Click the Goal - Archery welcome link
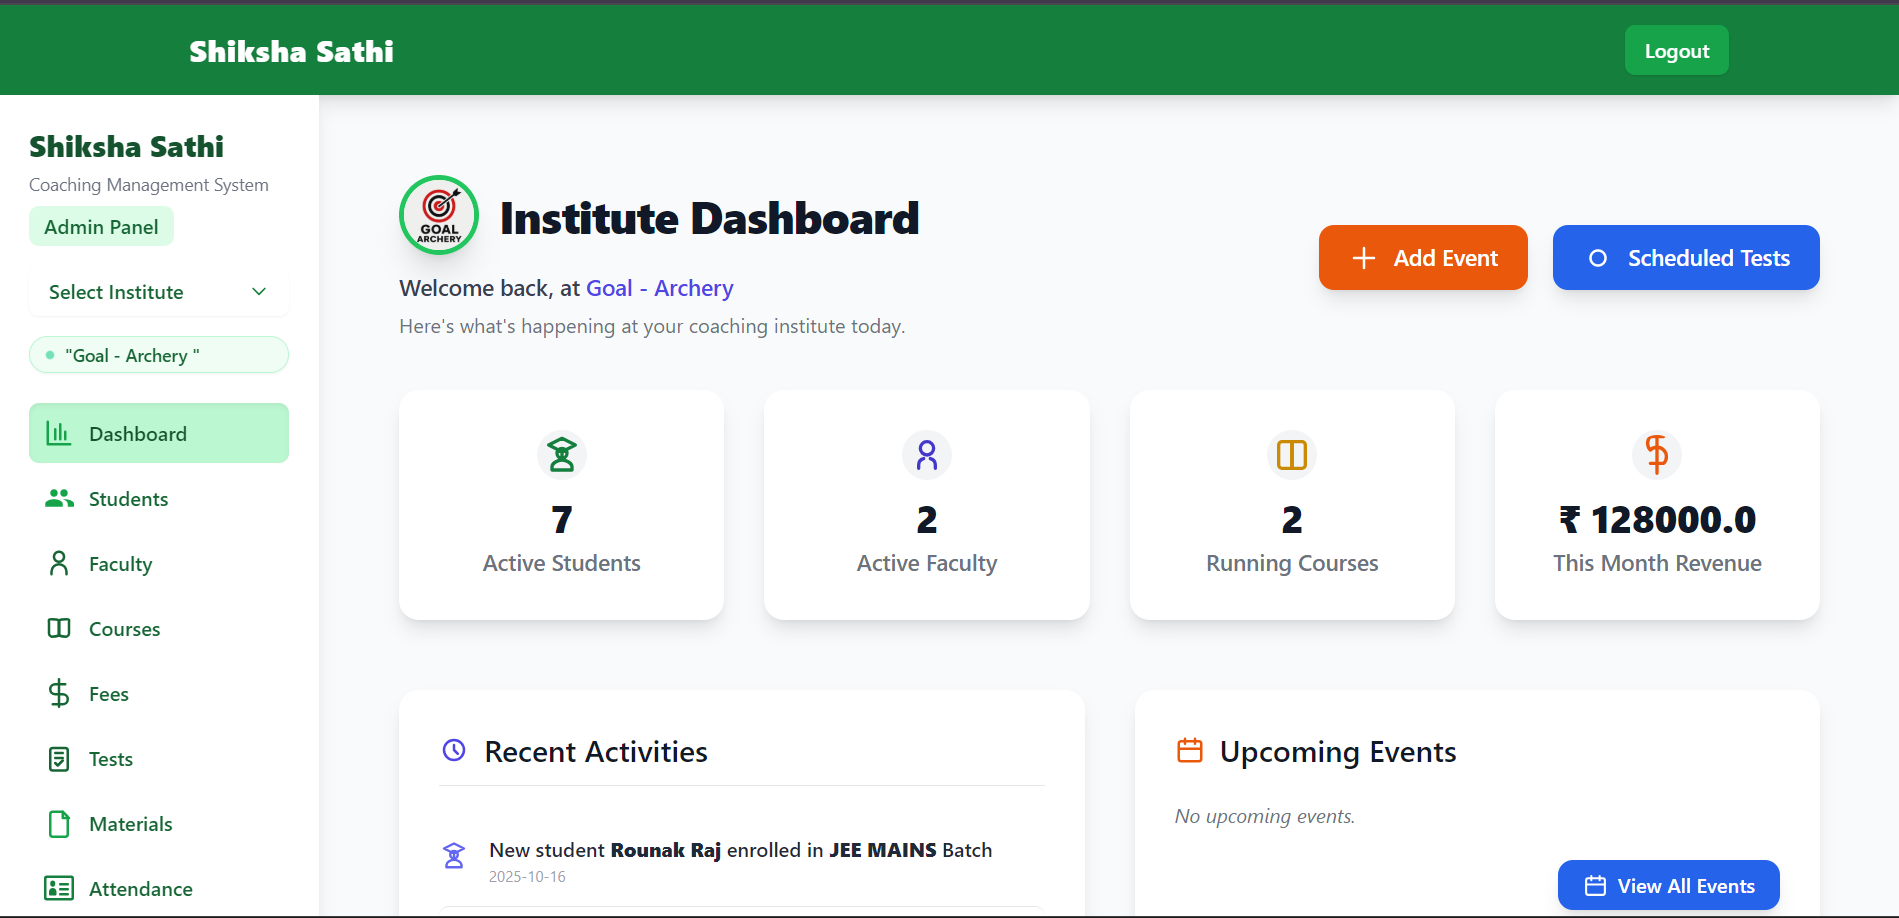The width and height of the screenshot is (1899, 918). pos(659,288)
